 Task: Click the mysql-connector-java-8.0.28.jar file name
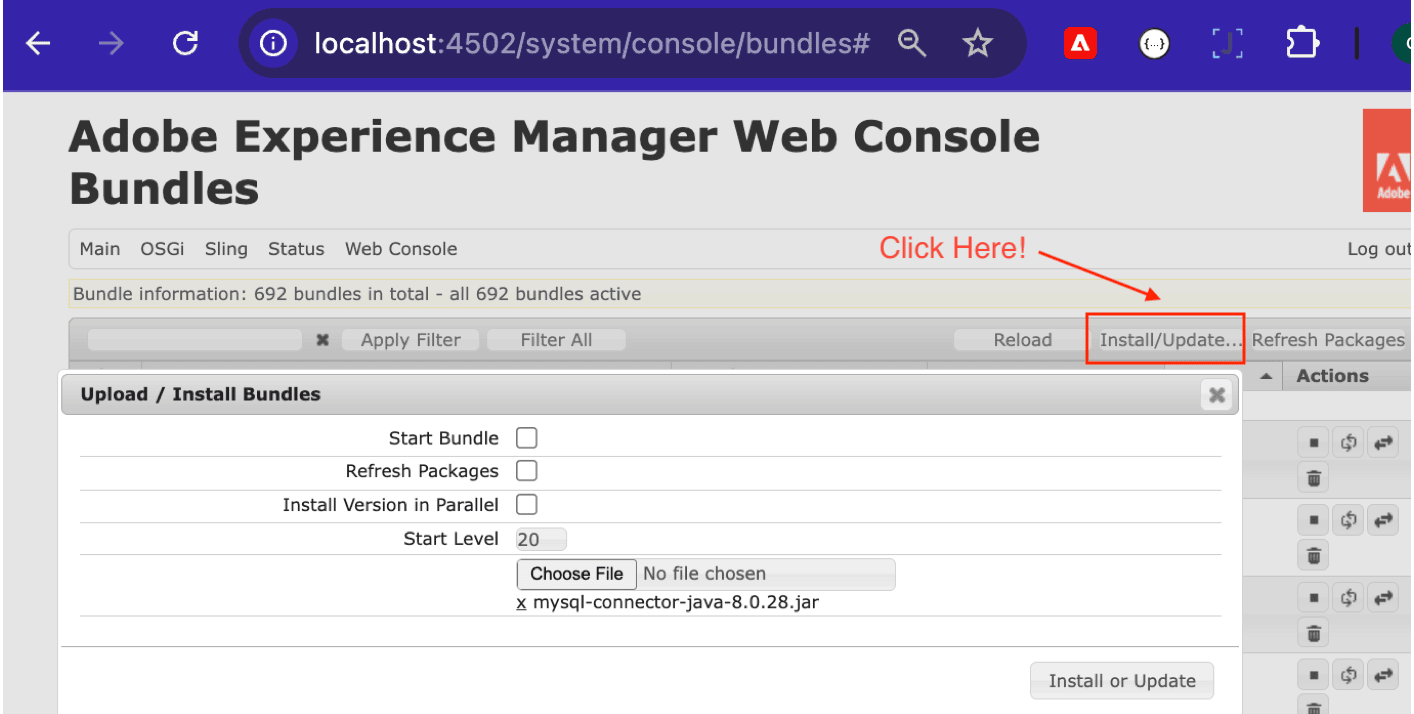676,603
